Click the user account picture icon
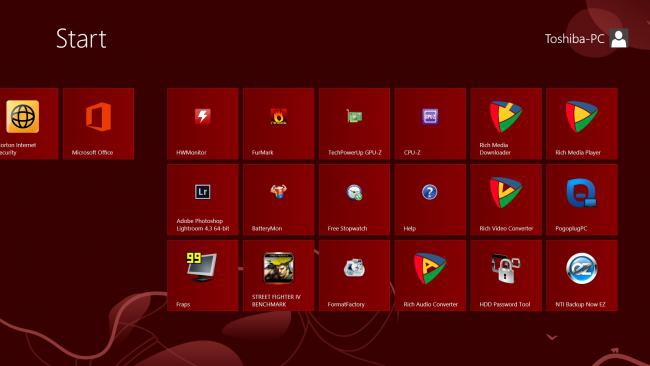The height and width of the screenshot is (366, 650). tap(619, 39)
